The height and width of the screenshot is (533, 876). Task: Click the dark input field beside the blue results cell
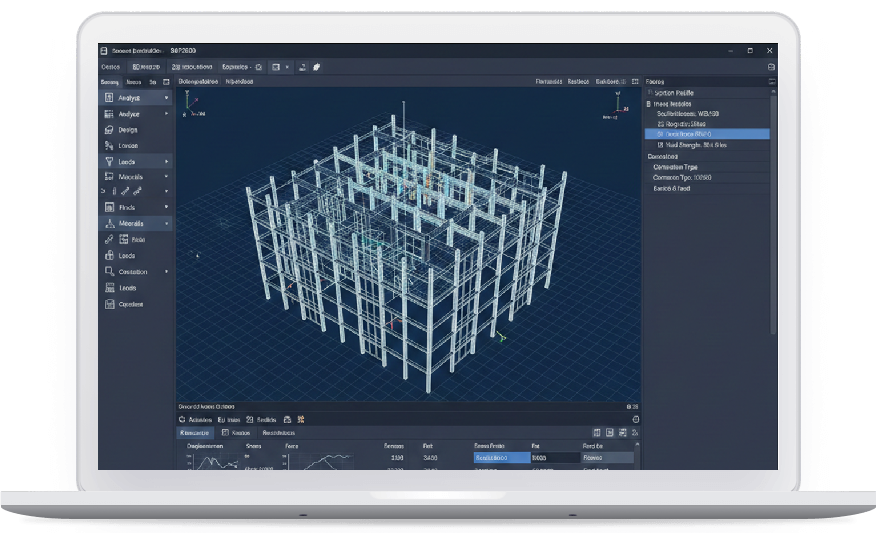[555, 458]
